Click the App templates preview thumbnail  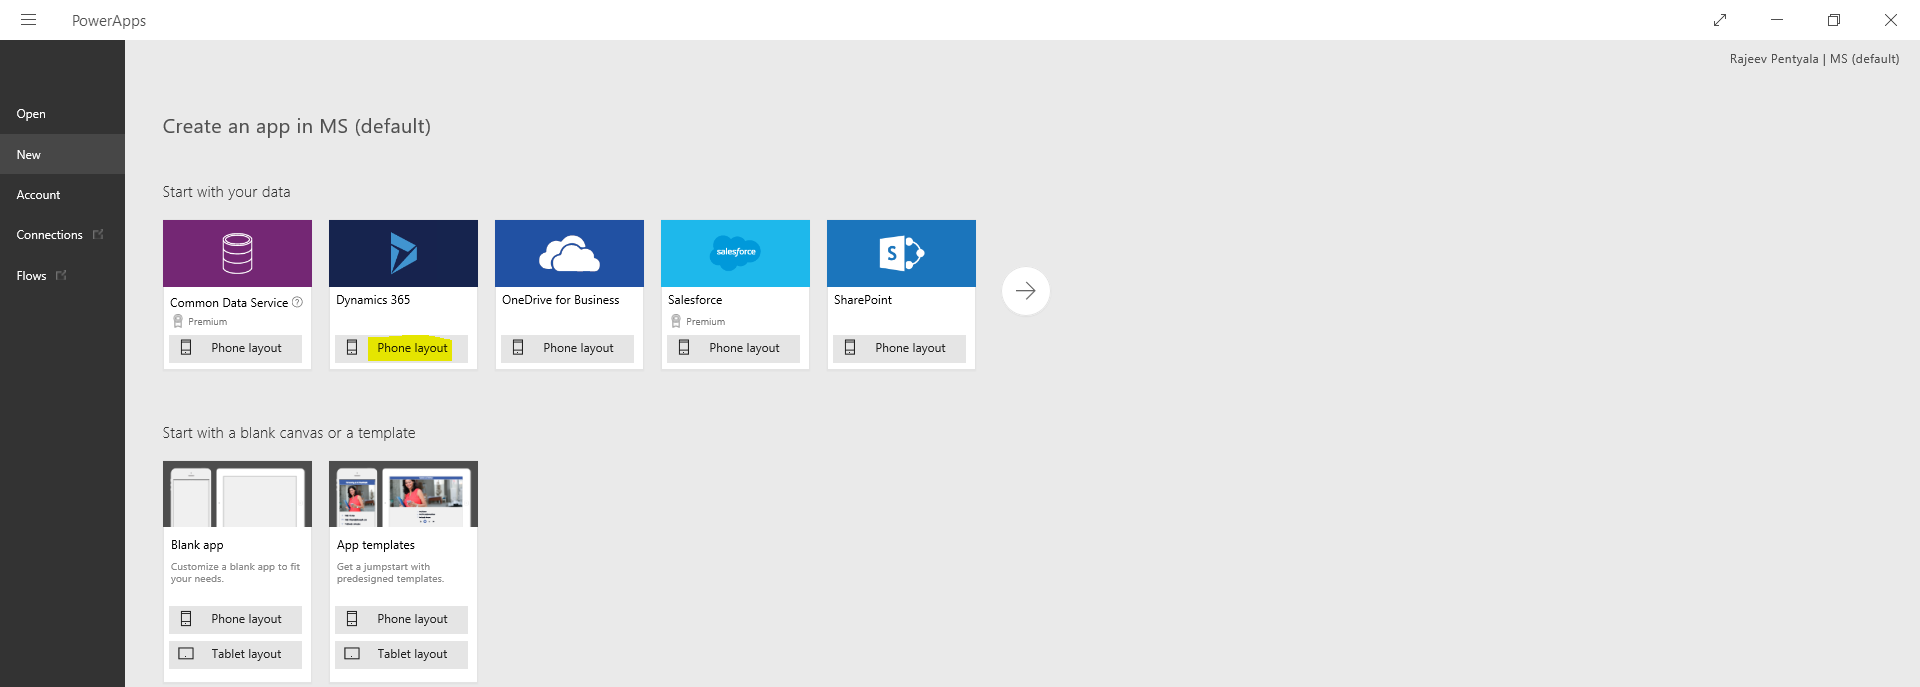coord(403,494)
